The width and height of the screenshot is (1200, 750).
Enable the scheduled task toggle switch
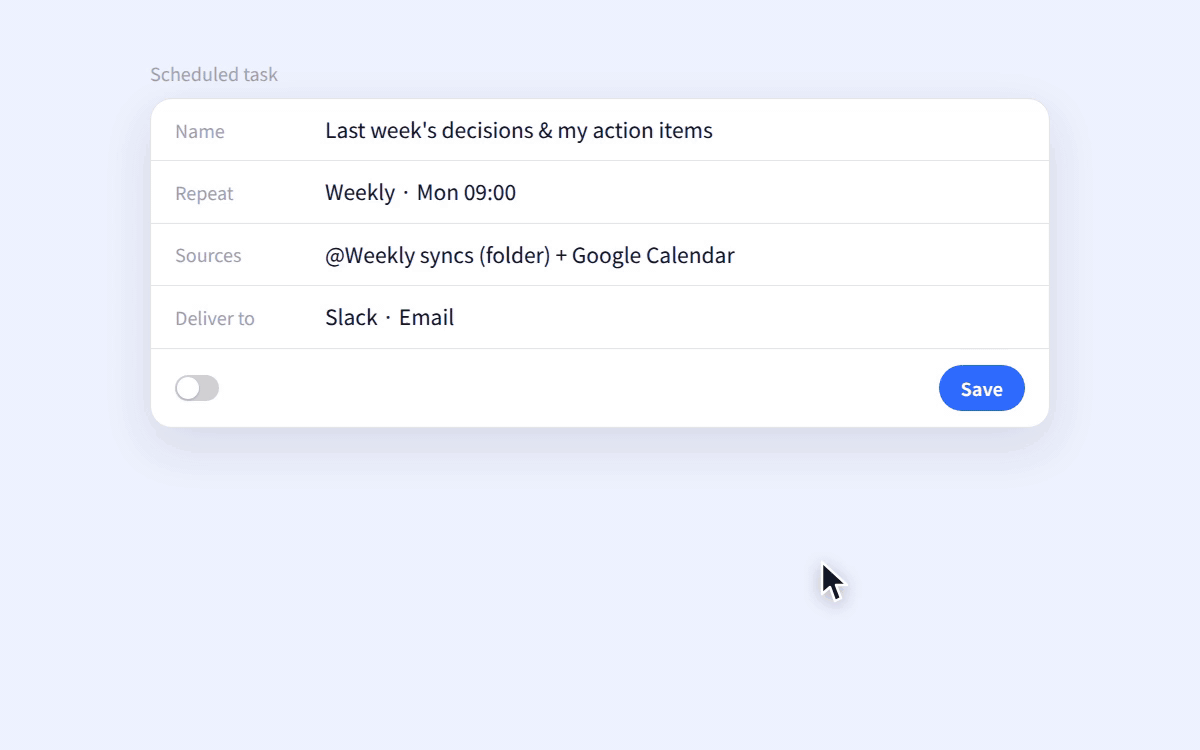197,388
